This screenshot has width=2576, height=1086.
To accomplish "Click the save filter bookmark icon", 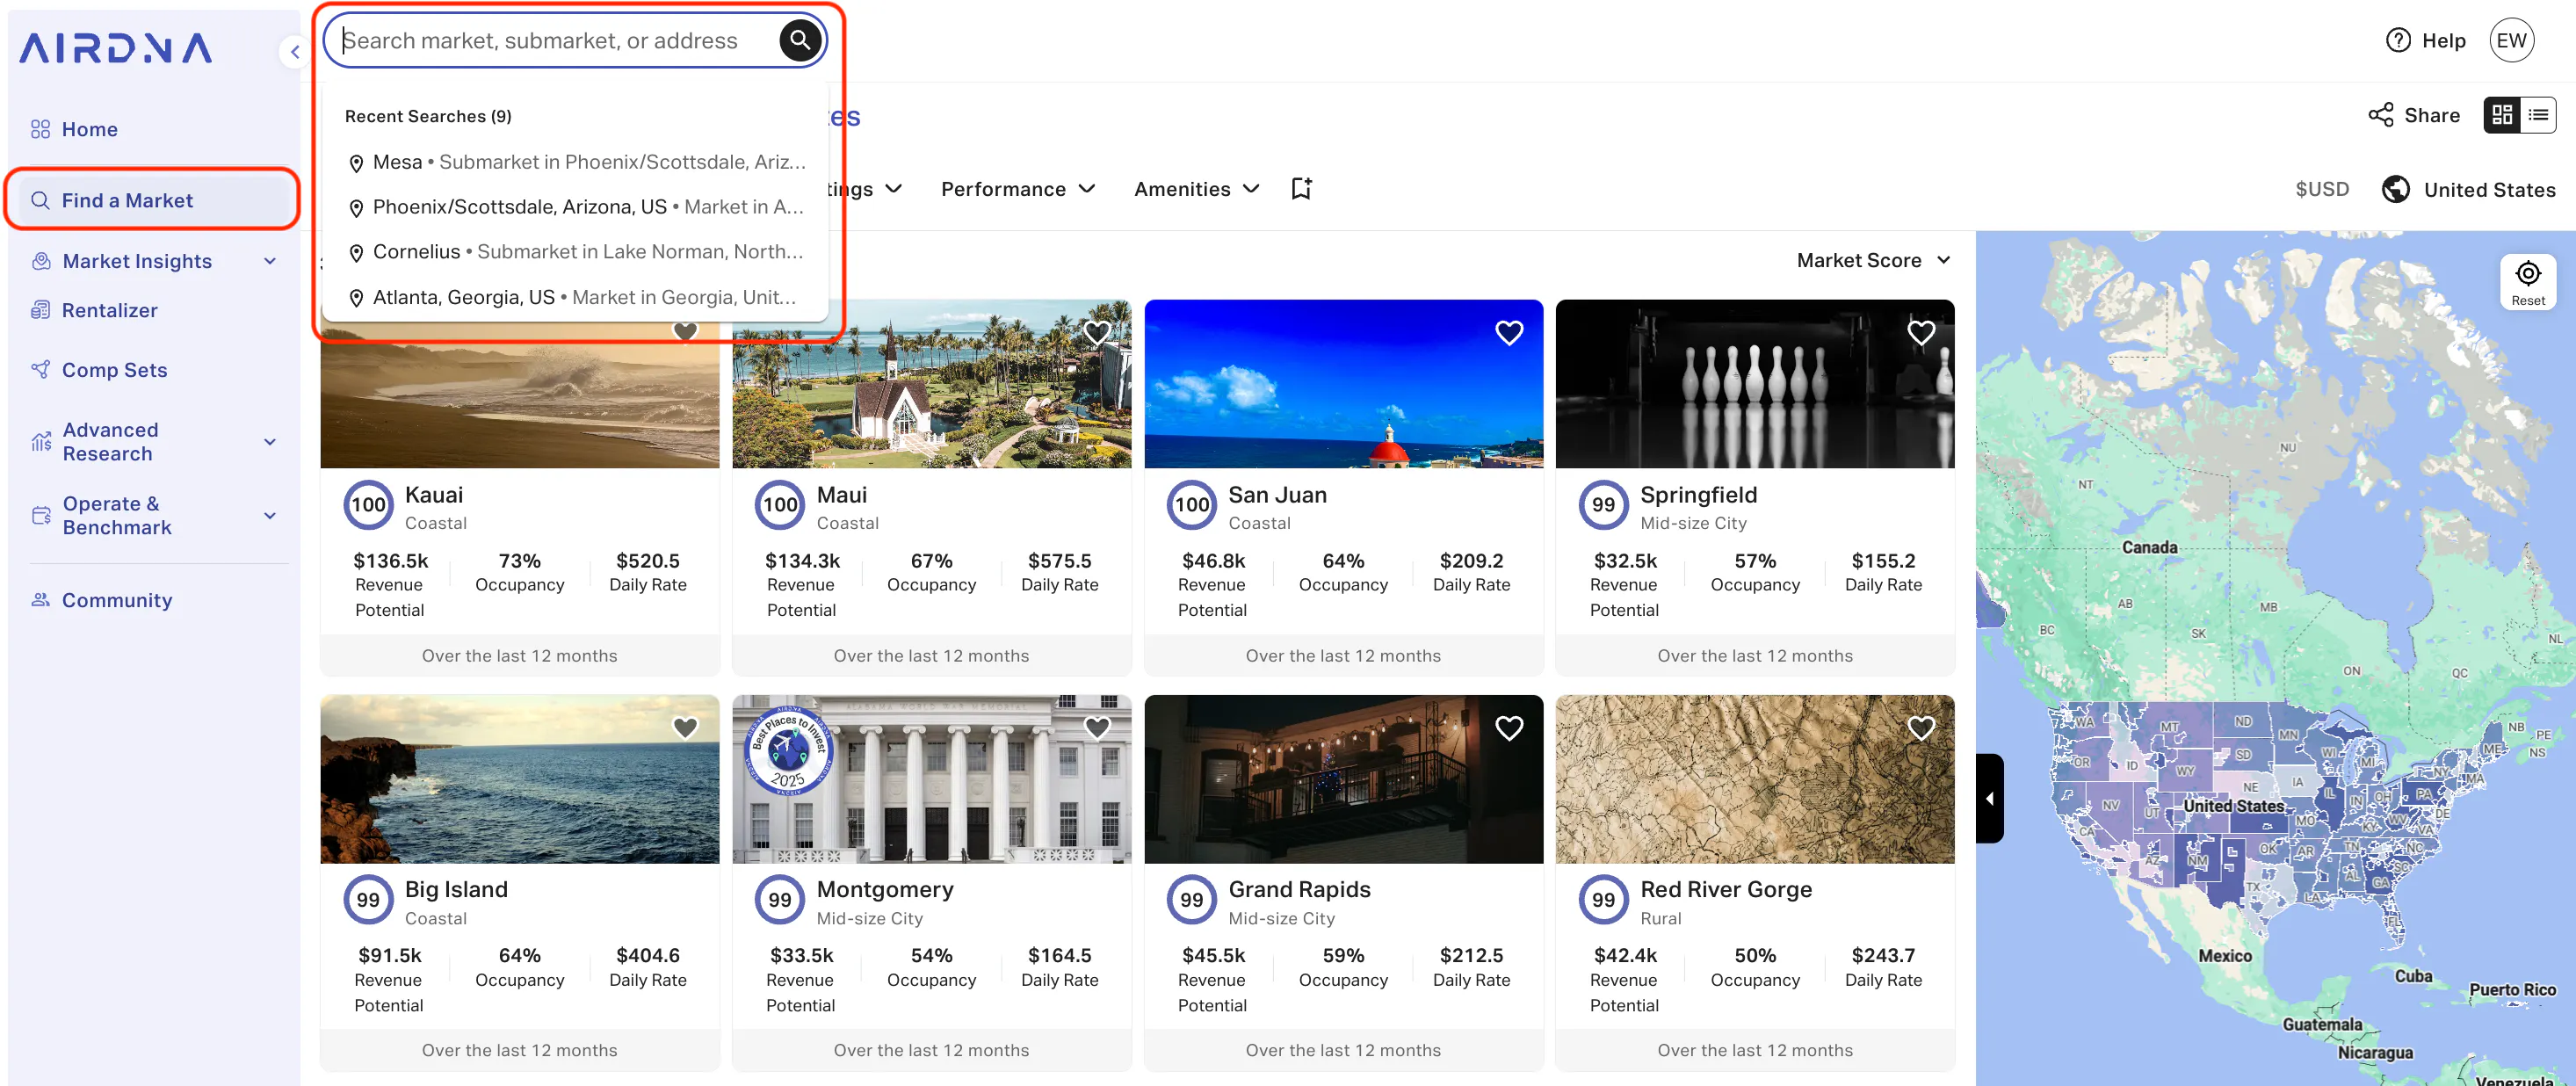I will 1300,189.
